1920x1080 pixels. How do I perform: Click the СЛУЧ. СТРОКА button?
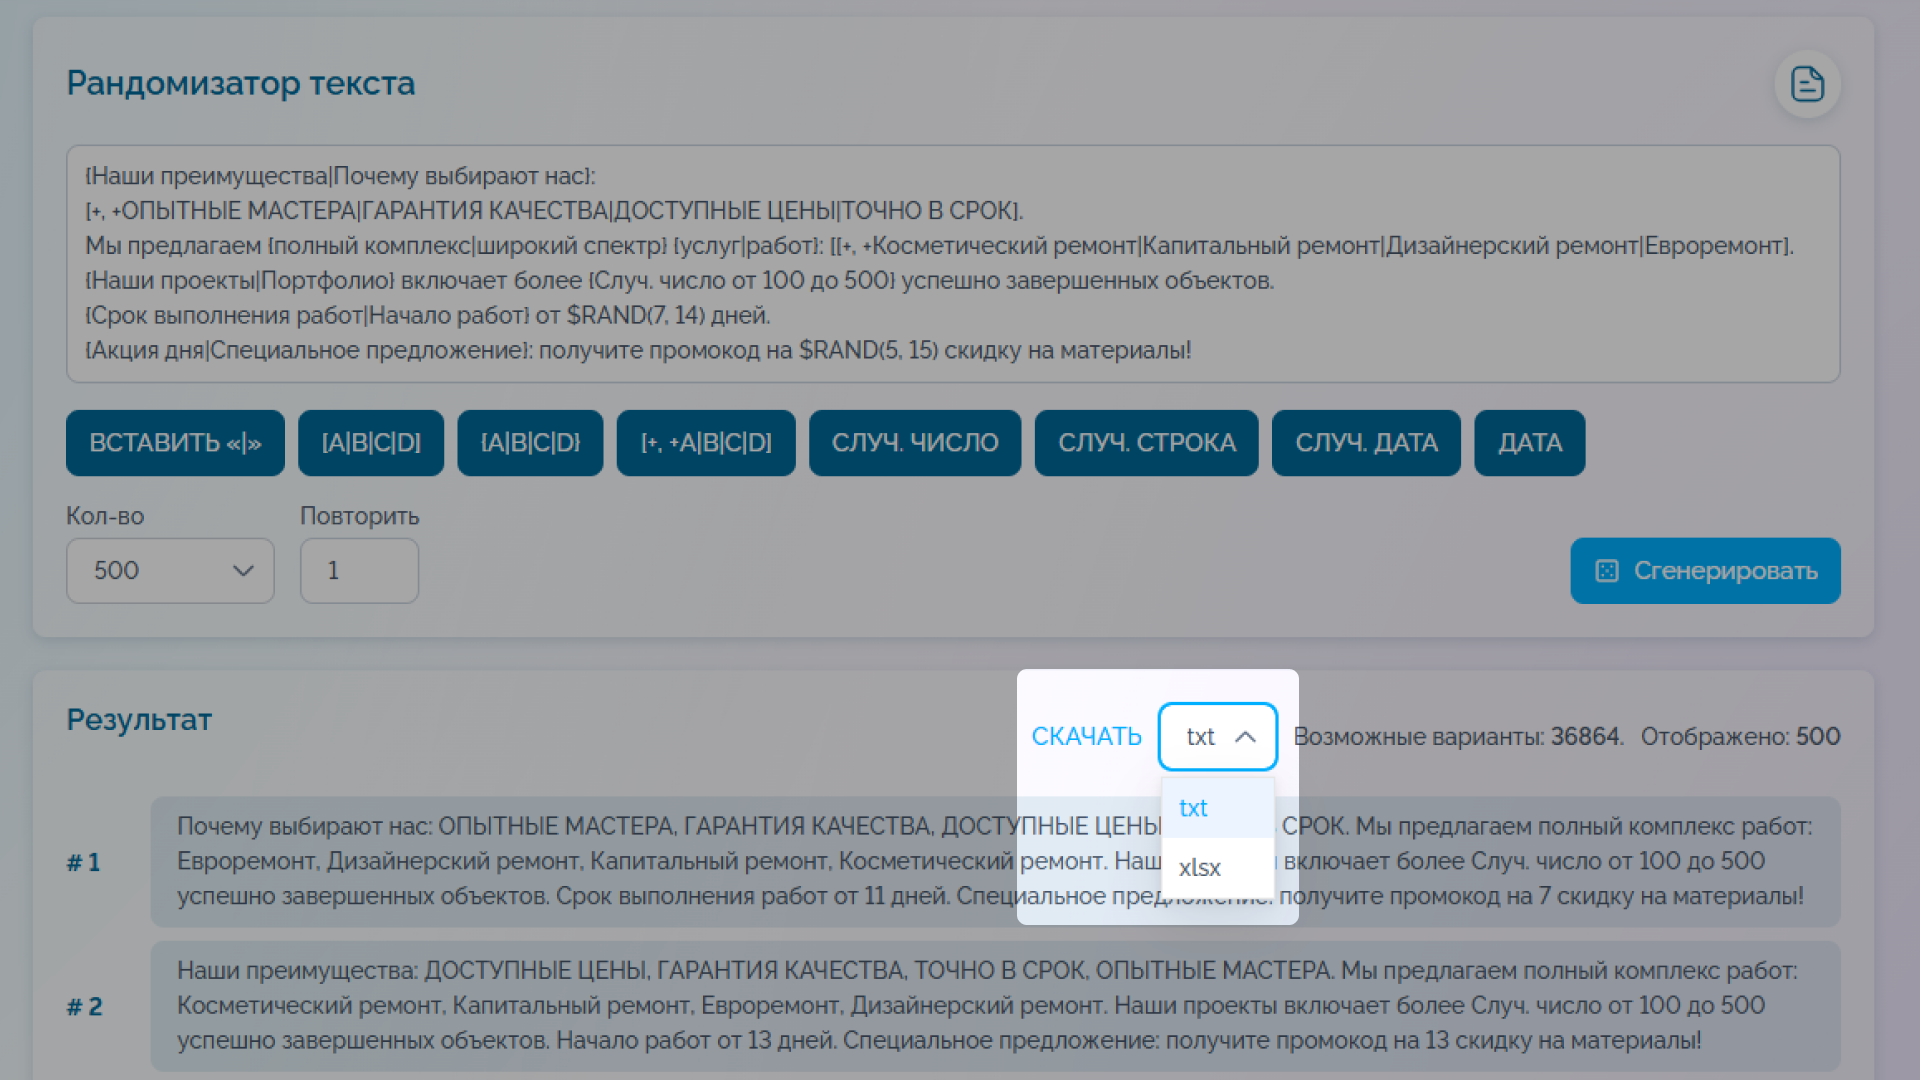[1147, 443]
